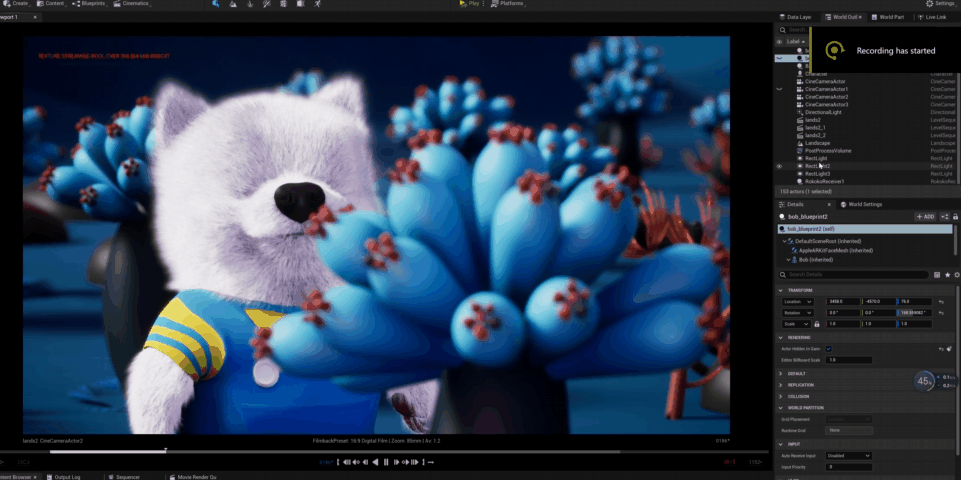The height and width of the screenshot is (480, 961).
Task: Open the Content toolbar menu
Action: [x=51, y=4]
